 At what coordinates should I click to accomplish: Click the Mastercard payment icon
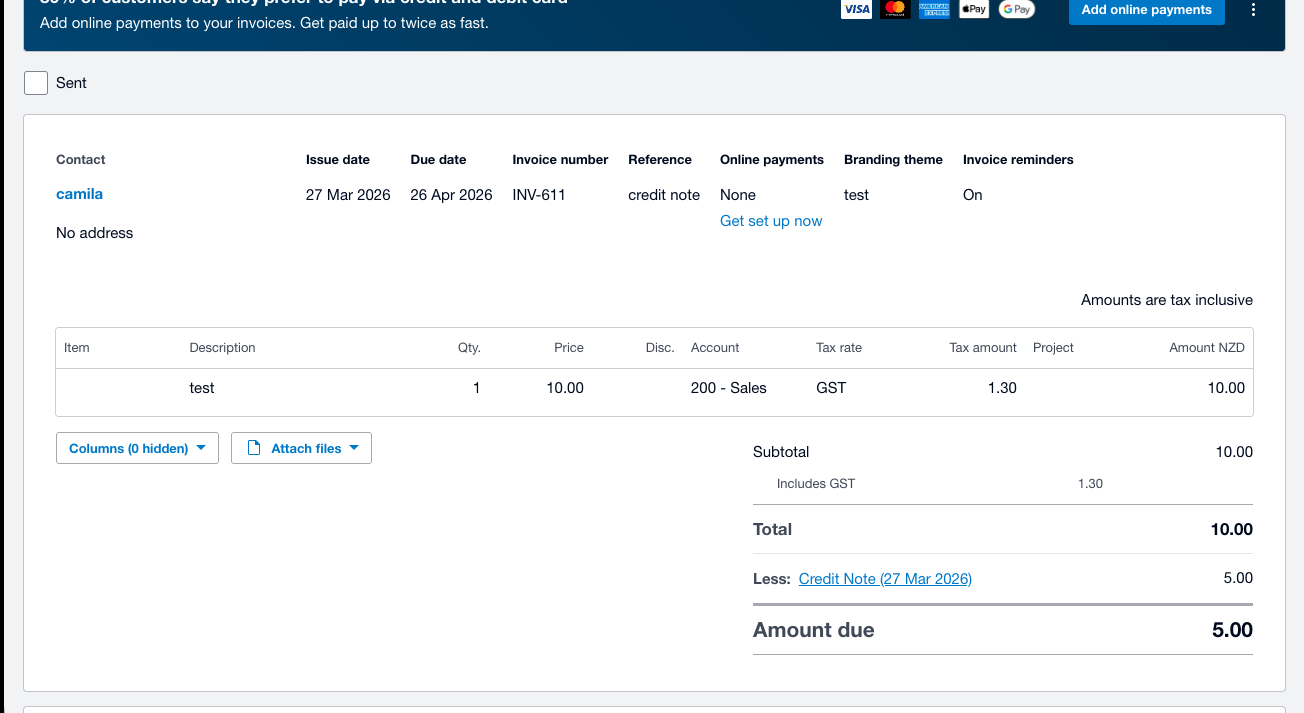click(895, 9)
